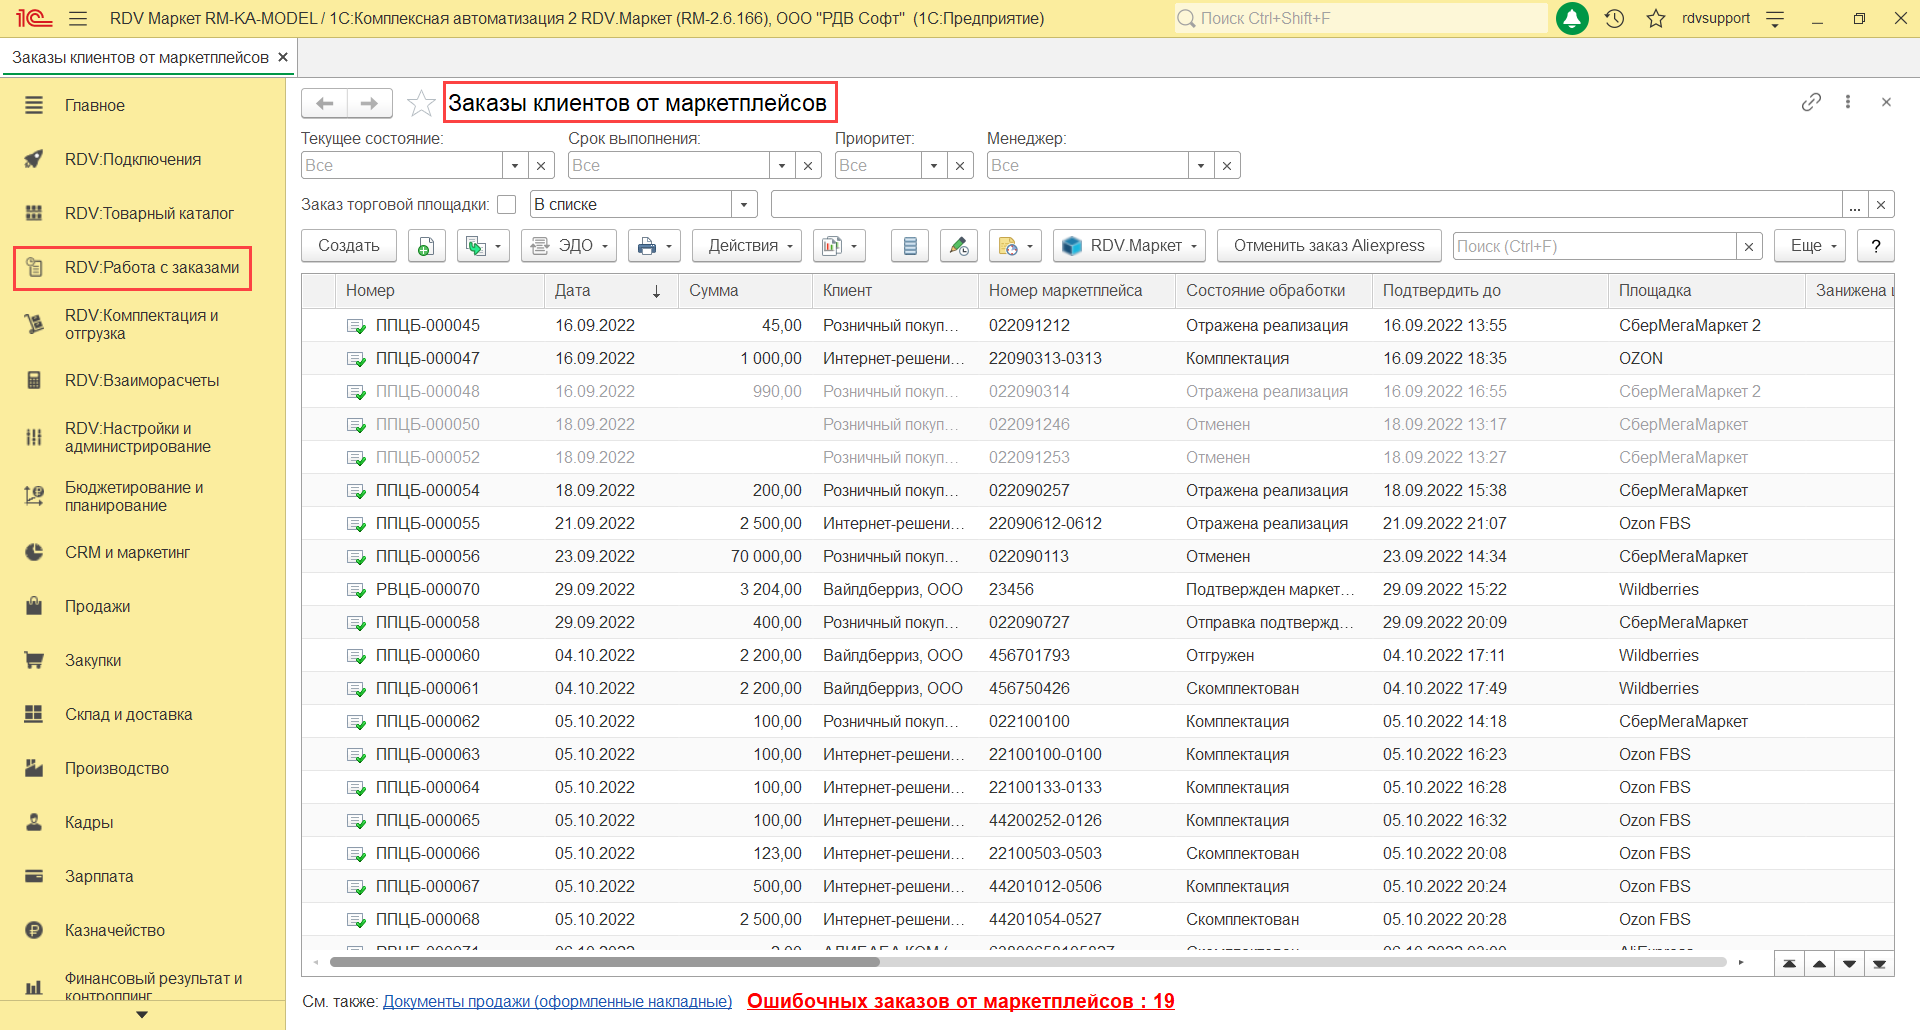Click the reports icon button in toolbar
This screenshot has width=1920, height=1030.
pyautogui.click(x=838, y=246)
